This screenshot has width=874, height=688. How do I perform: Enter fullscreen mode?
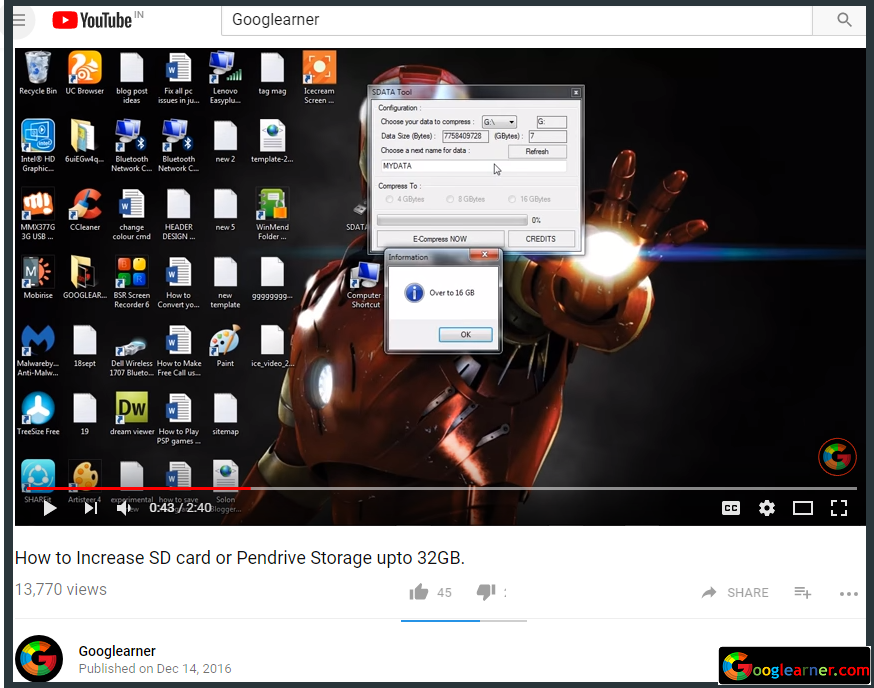[x=839, y=508]
